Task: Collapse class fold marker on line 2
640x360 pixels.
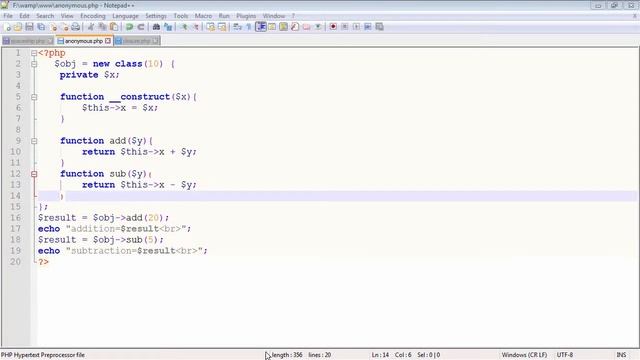Action: click(x=34, y=64)
